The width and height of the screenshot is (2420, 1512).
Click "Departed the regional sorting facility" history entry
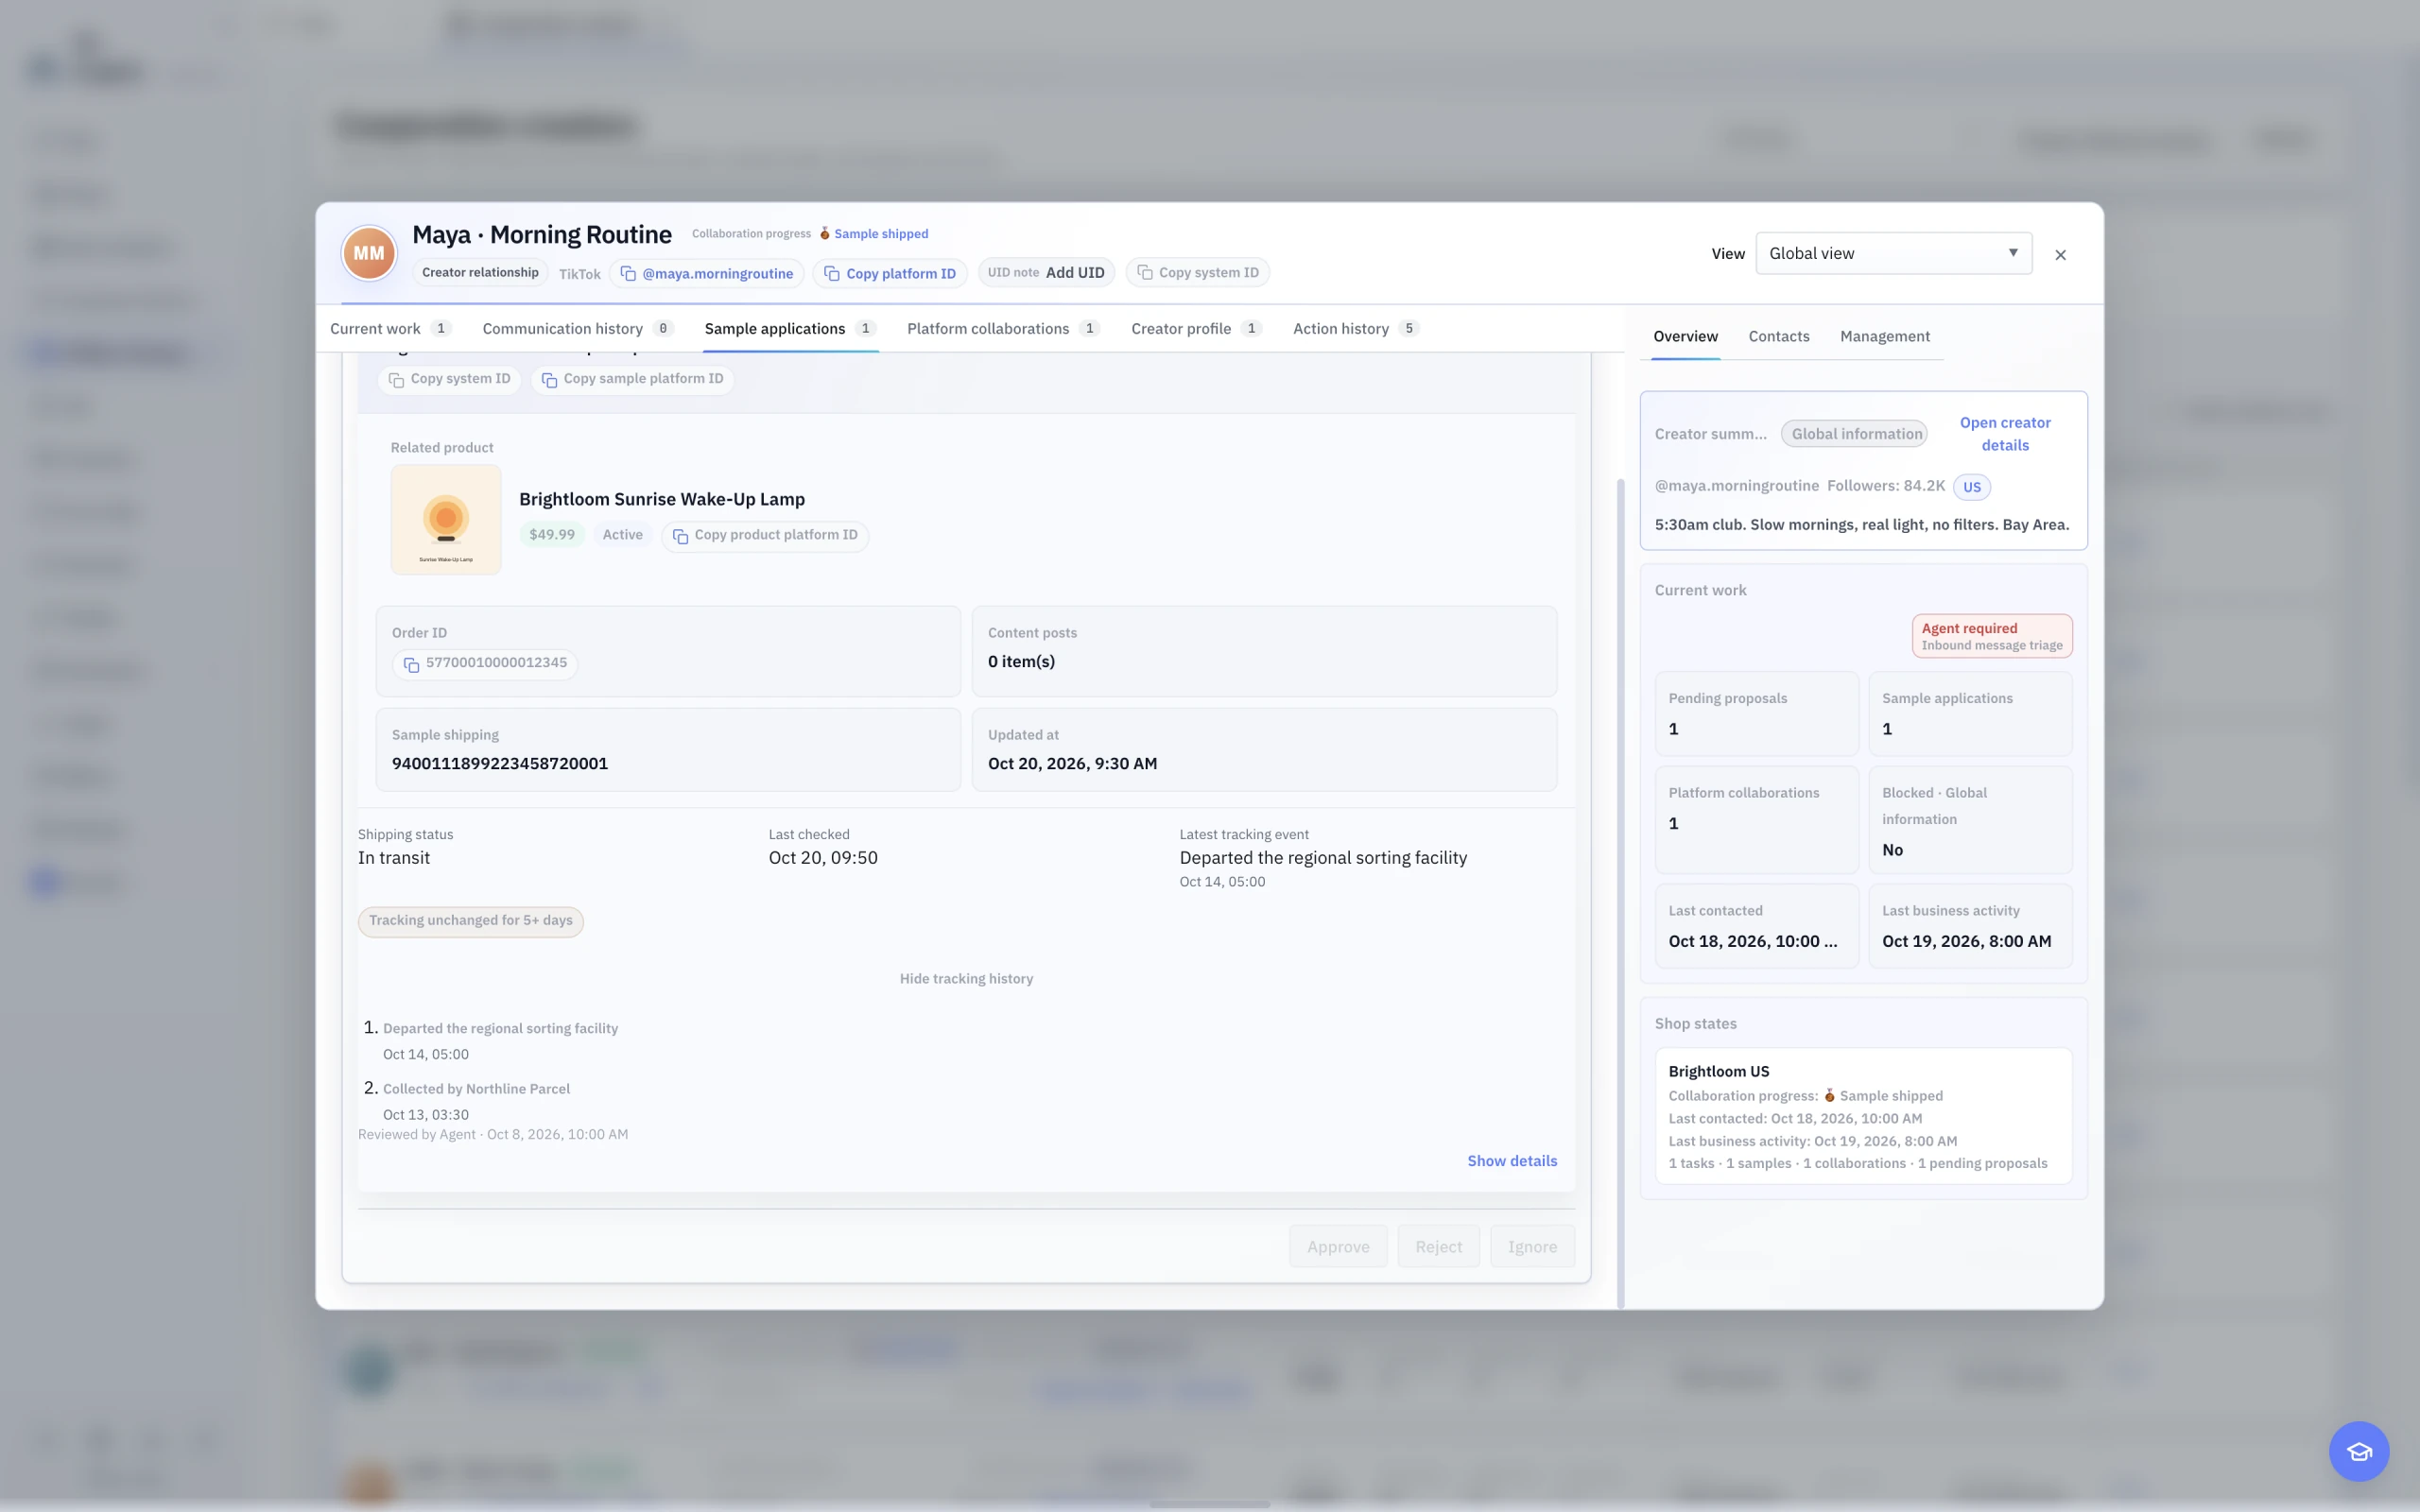pos(500,1028)
